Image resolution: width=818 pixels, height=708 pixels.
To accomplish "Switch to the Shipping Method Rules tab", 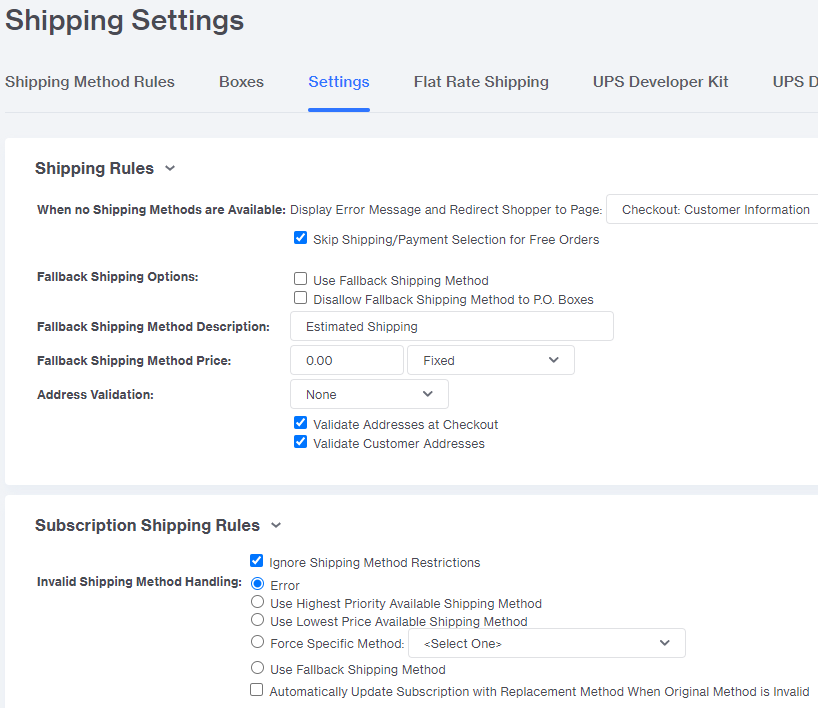I will pos(90,82).
